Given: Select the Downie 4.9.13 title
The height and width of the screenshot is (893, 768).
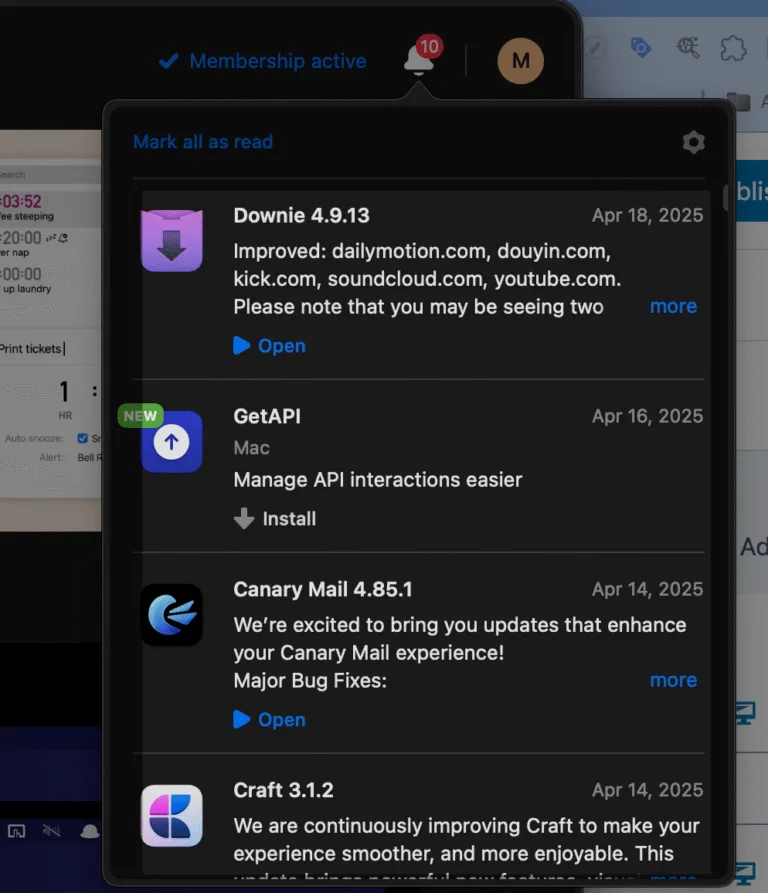Looking at the screenshot, I should [x=301, y=215].
